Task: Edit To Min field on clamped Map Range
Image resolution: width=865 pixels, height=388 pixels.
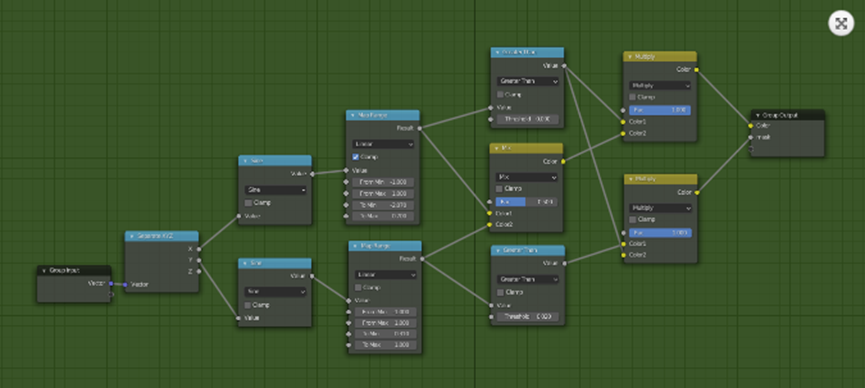Action: pos(383,205)
